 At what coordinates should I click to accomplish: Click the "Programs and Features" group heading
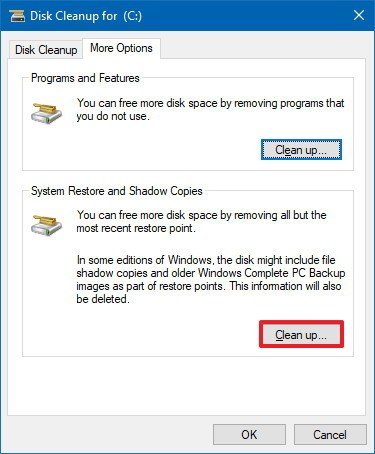click(85, 78)
